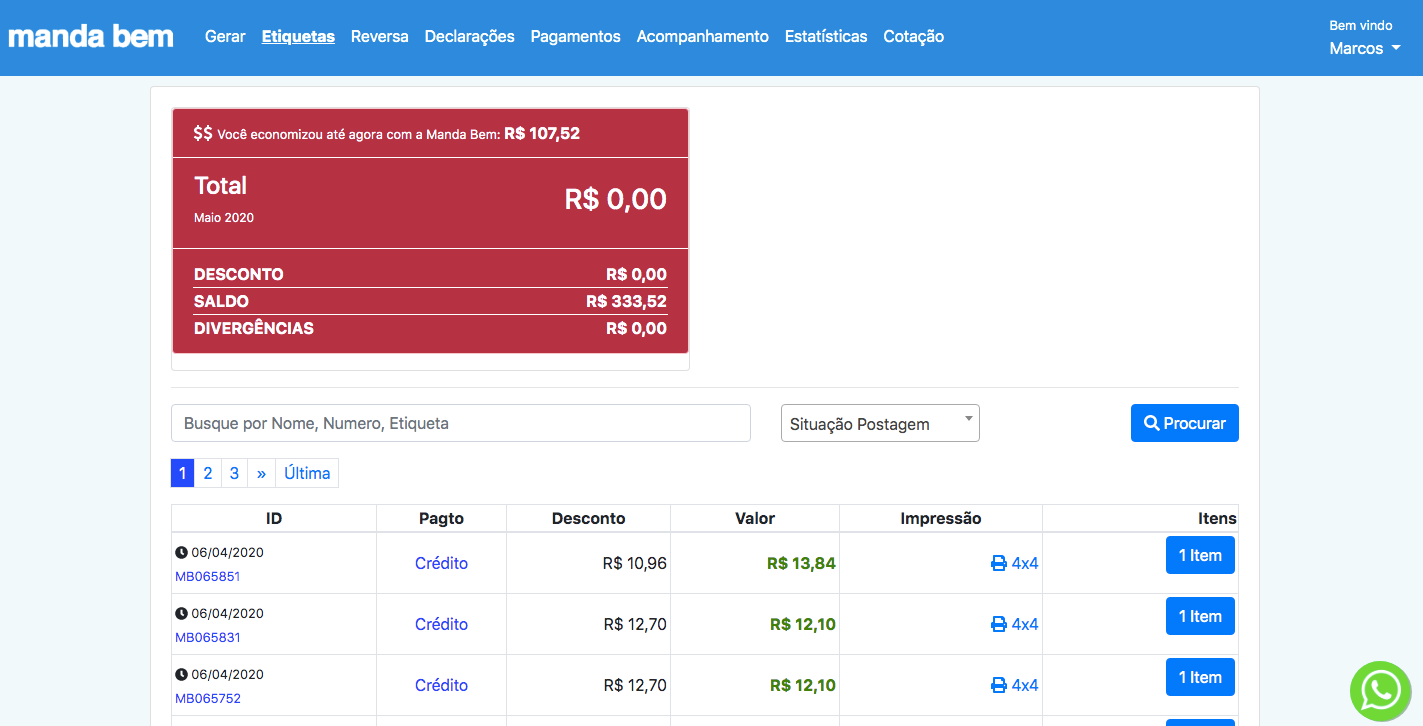Focus the Busque por Nome search field
Screen dimensions: 1423x726
(460, 423)
